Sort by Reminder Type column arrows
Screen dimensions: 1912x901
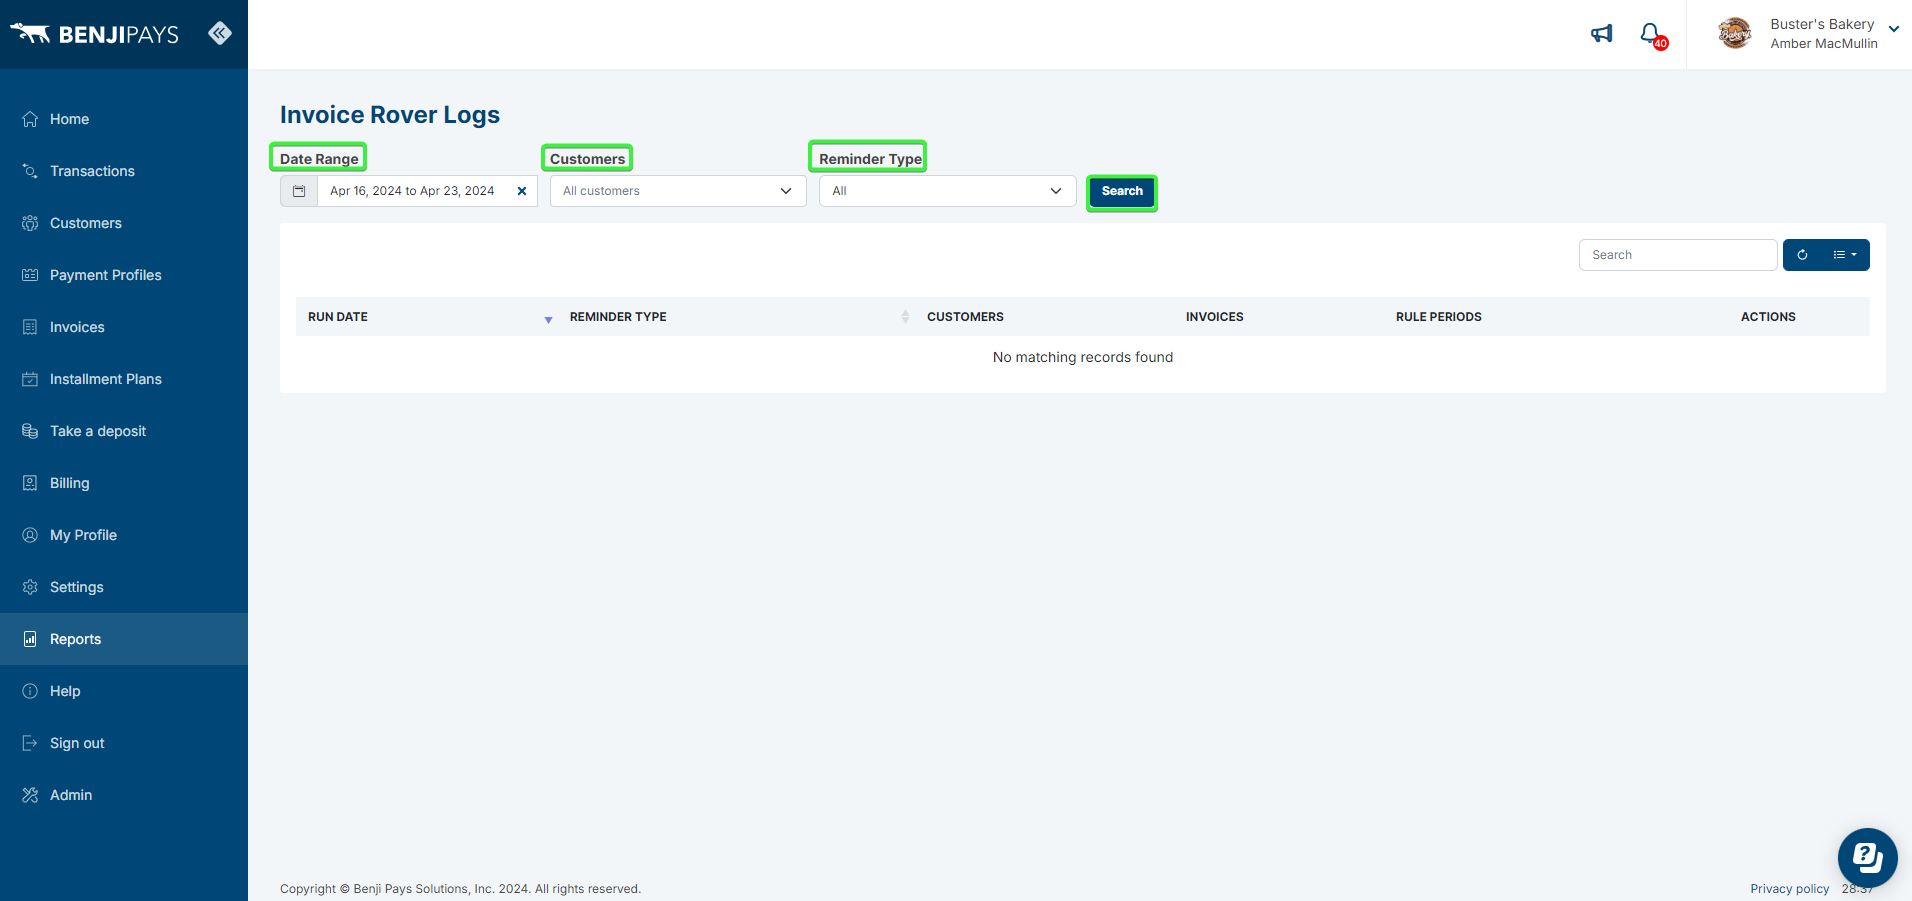(905, 317)
